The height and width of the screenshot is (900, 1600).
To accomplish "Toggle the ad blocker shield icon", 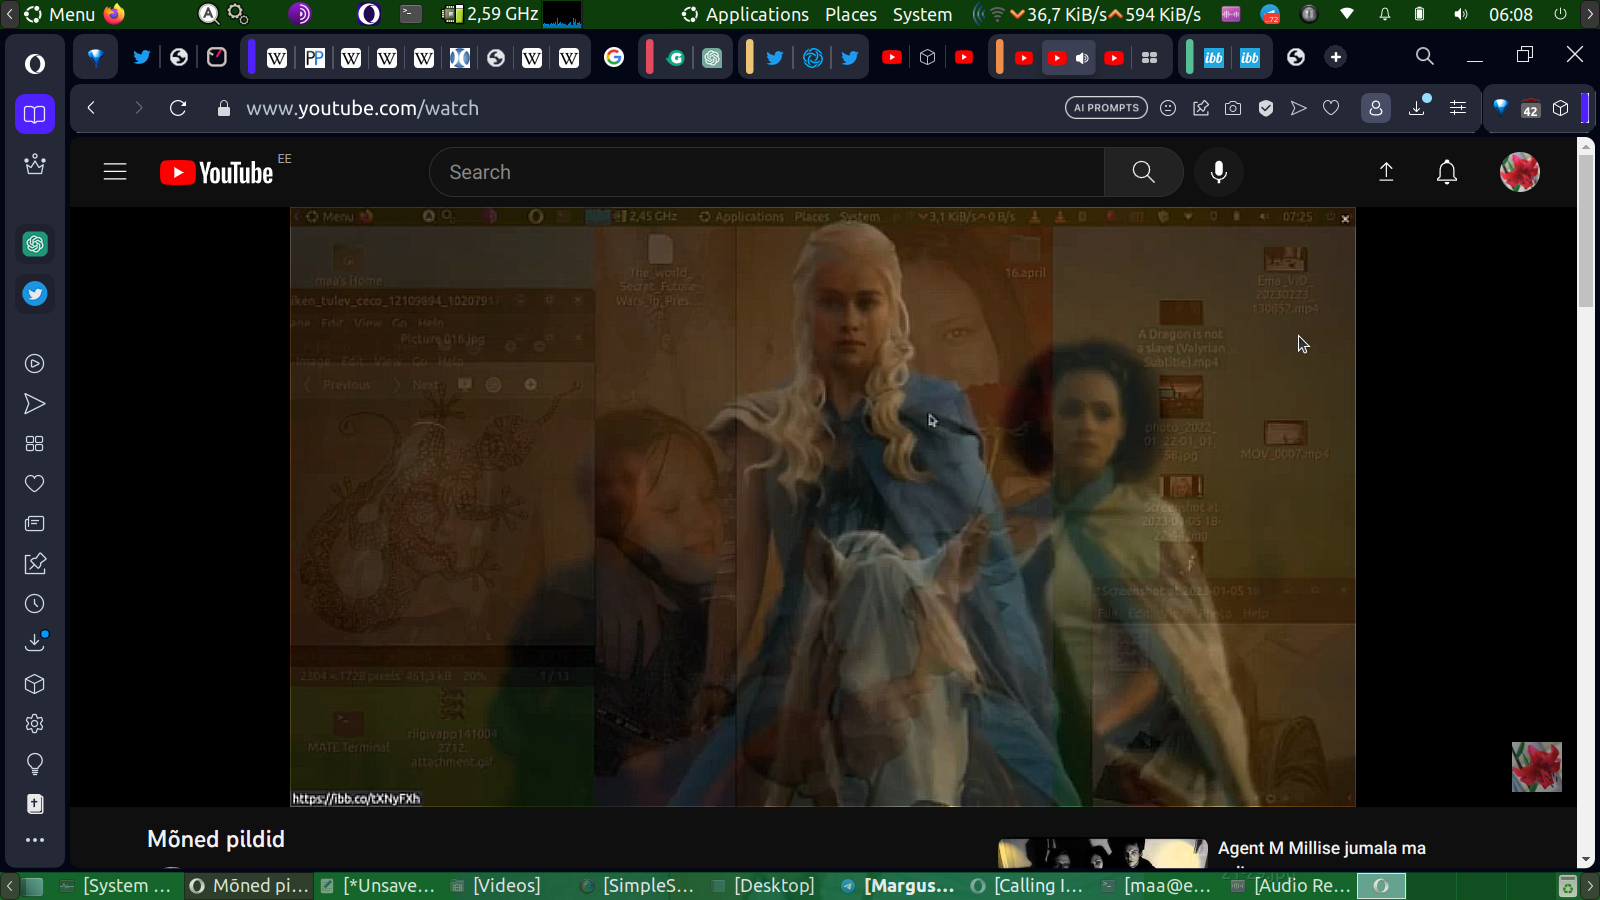I will coord(1266,108).
